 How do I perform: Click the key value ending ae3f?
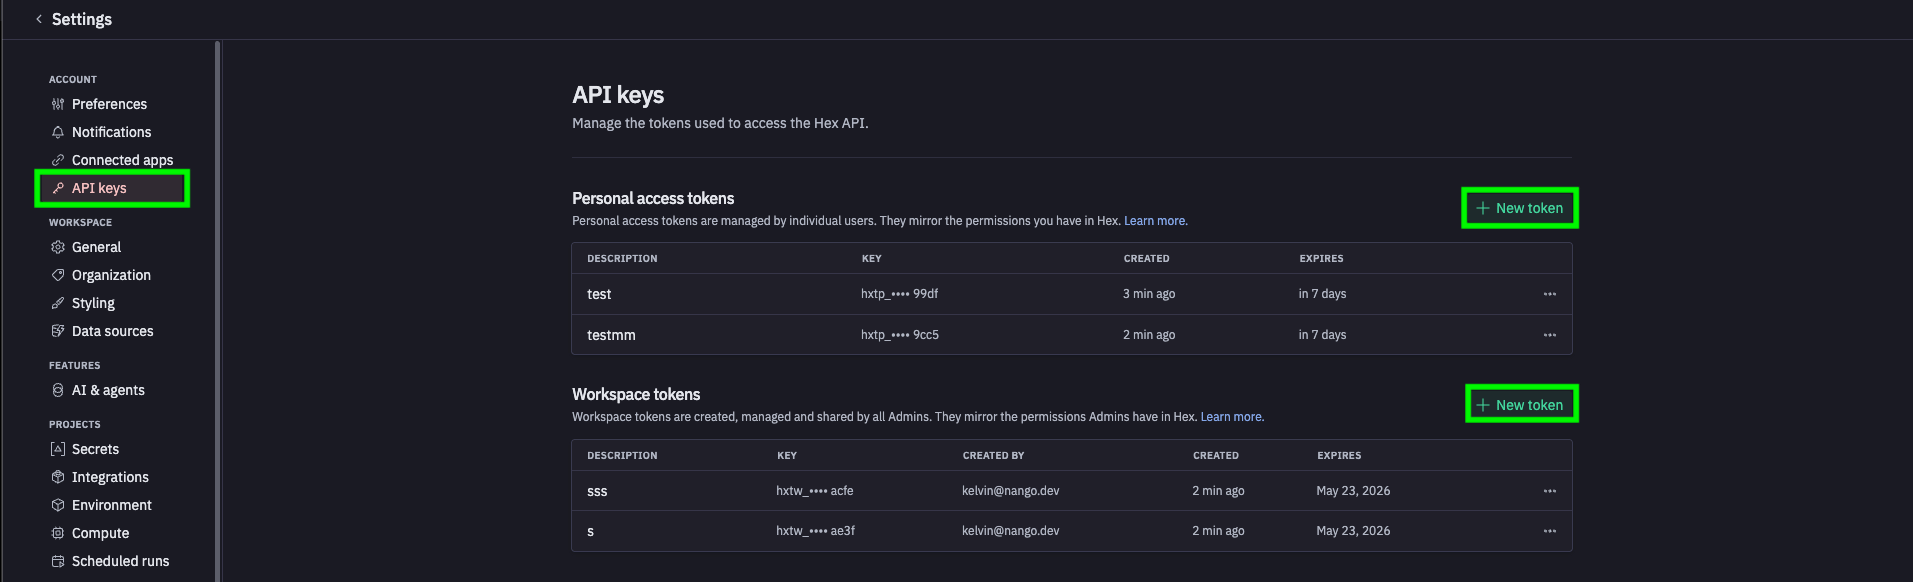click(x=815, y=531)
